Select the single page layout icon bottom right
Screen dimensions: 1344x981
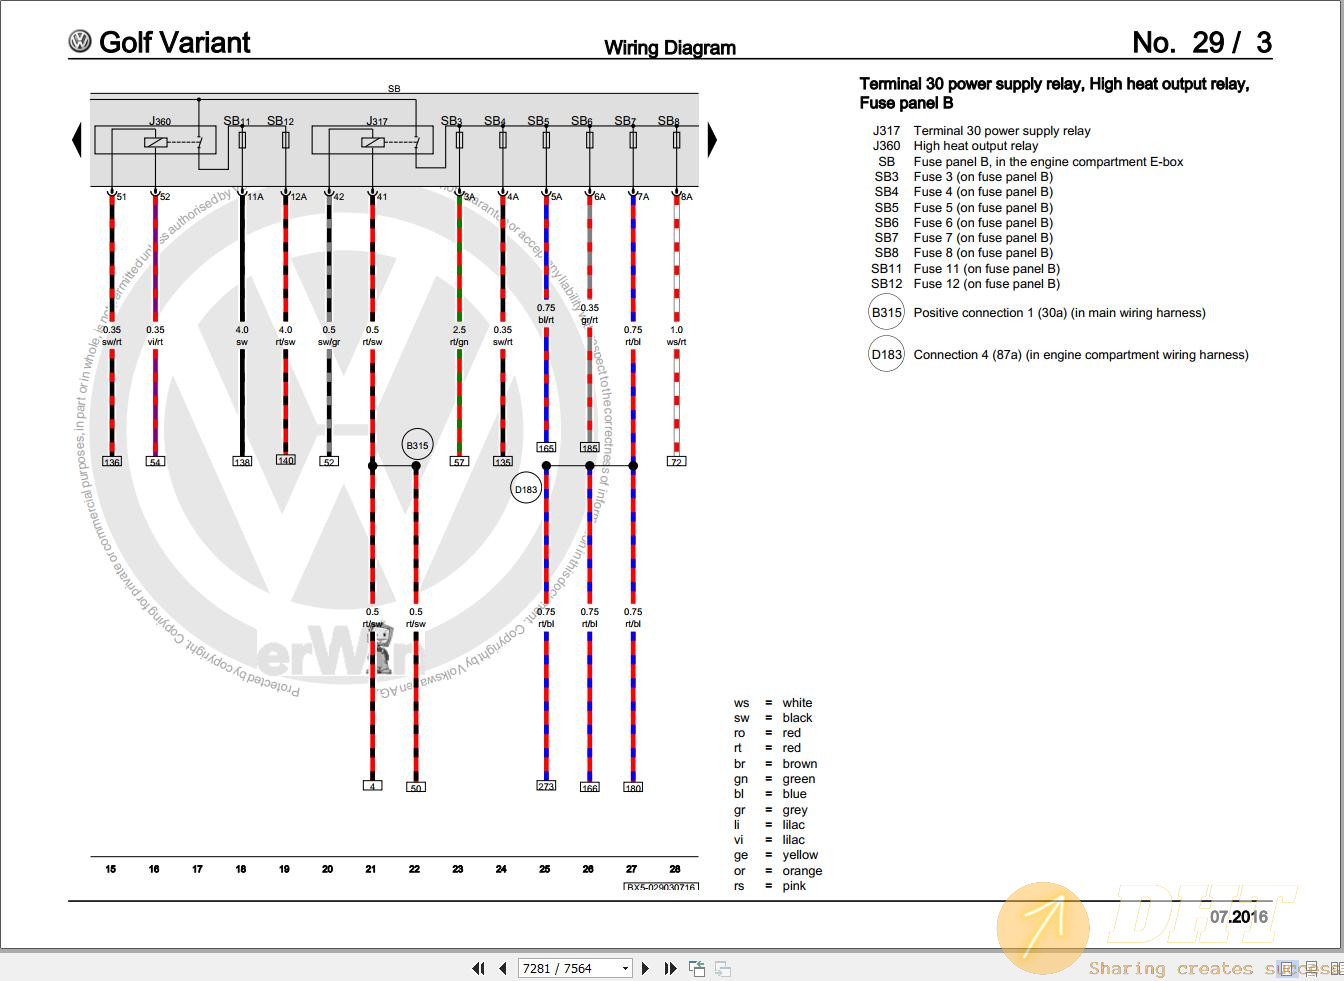1289,968
